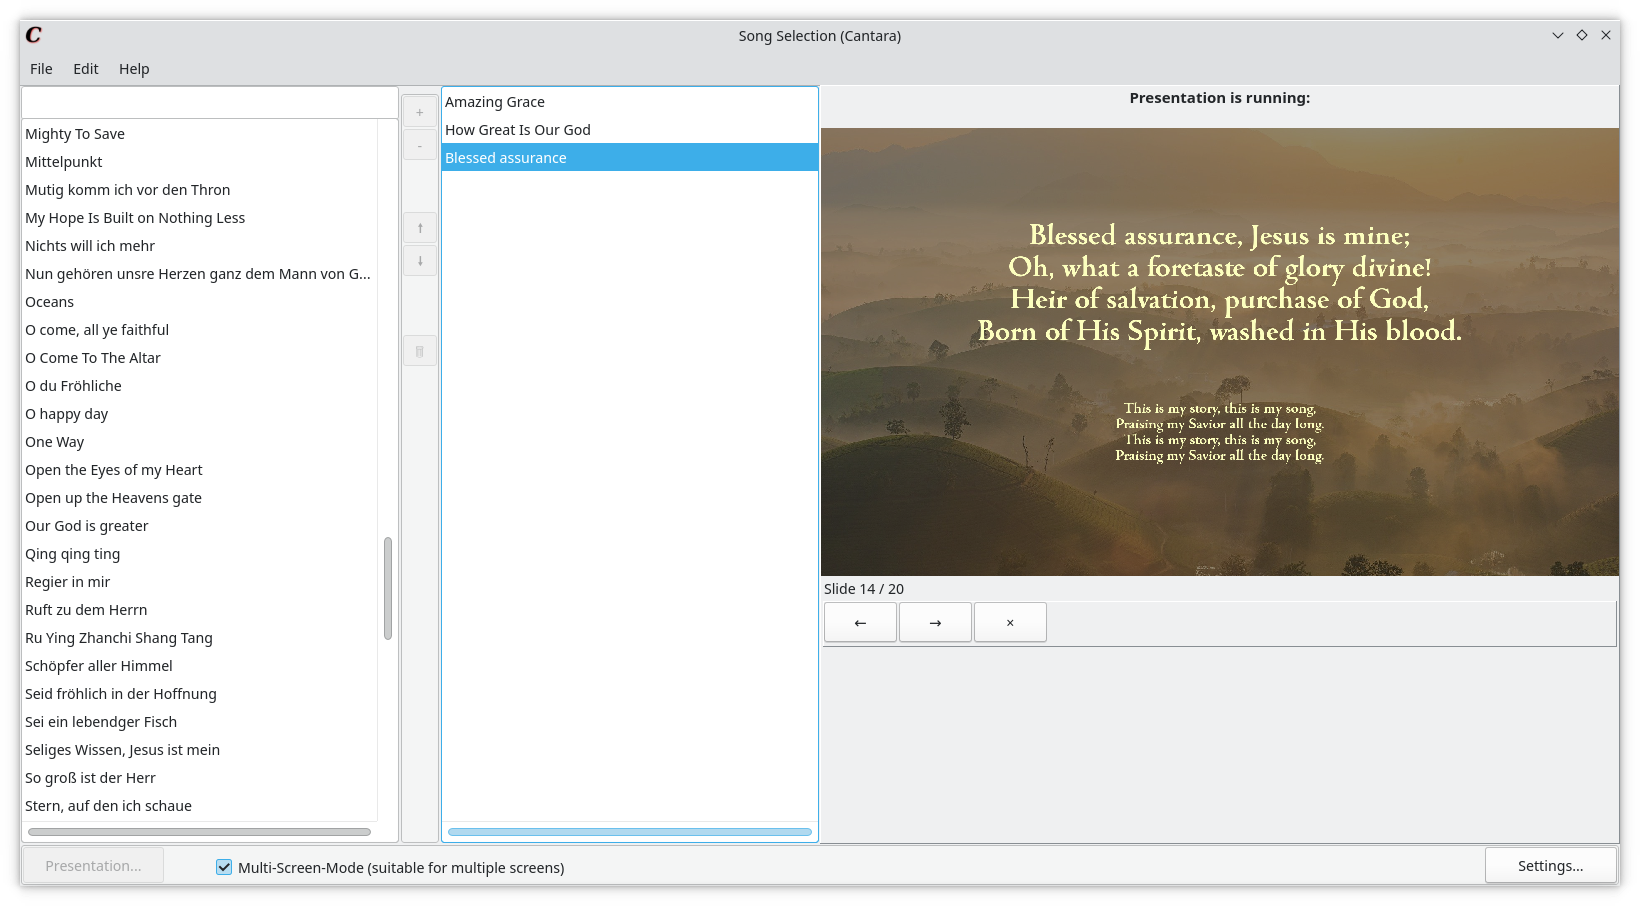Select Nun gehören unsre Herzen song
This screenshot has width=1640, height=906.
(x=199, y=274)
